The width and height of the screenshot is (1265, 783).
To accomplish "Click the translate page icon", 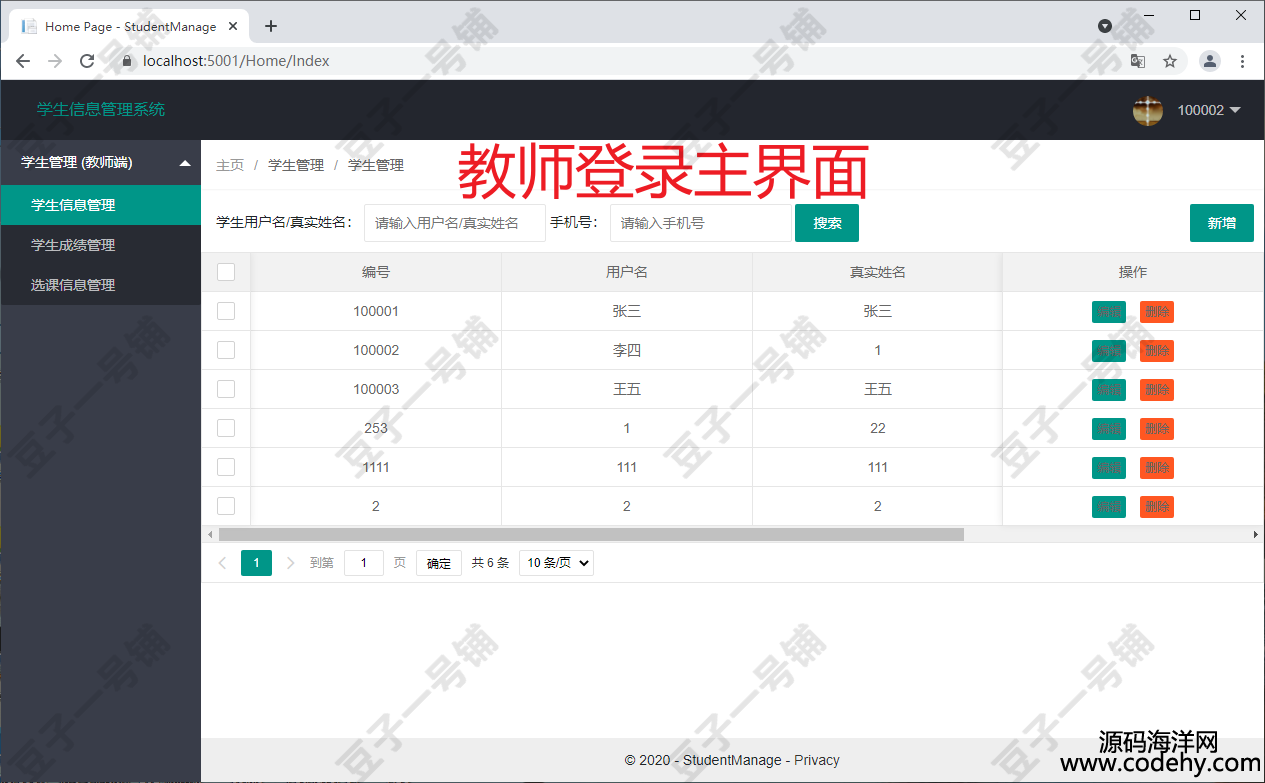I will [1138, 61].
